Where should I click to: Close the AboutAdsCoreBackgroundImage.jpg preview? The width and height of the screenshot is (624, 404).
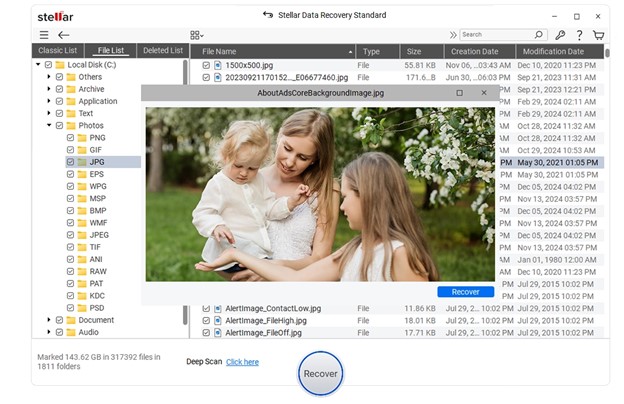(x=484, y=93)
